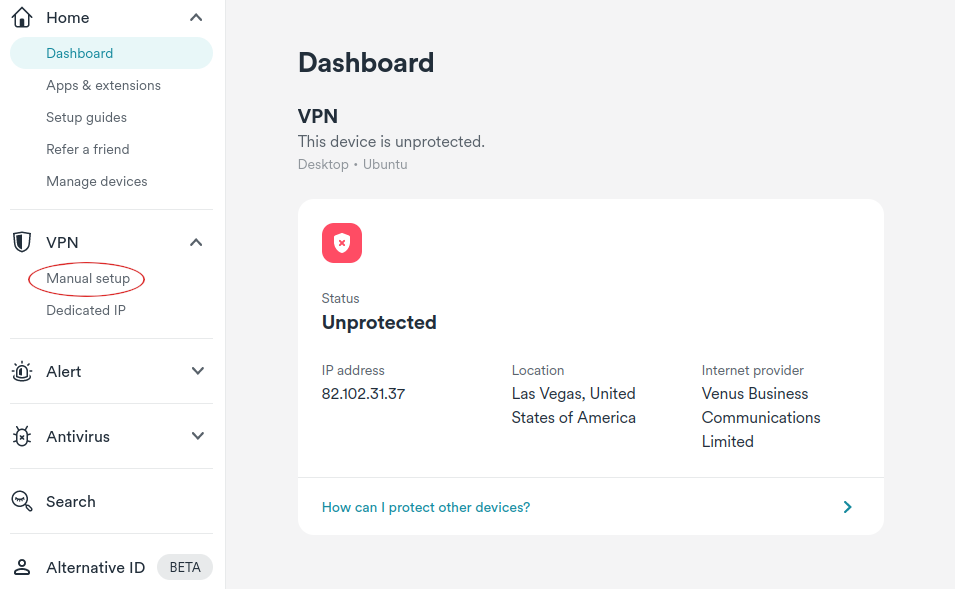Select Dashboard in the sidebar
This screenshot has height=589, width=963.
coord(80,53)
